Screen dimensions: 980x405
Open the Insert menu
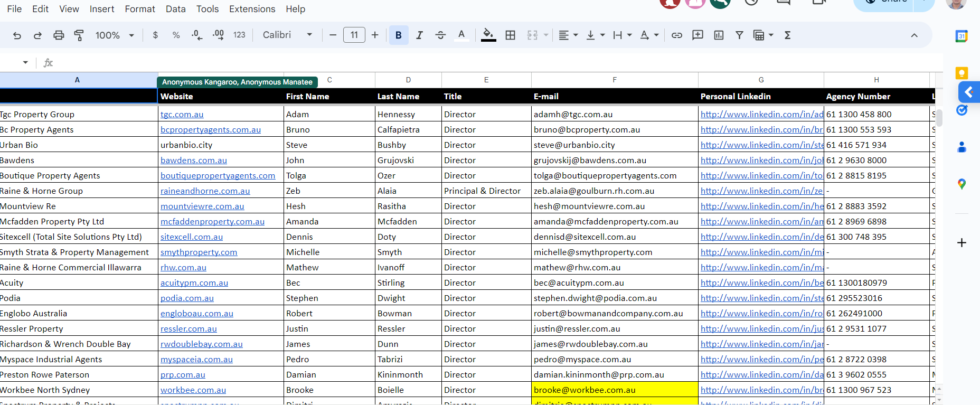101,8
